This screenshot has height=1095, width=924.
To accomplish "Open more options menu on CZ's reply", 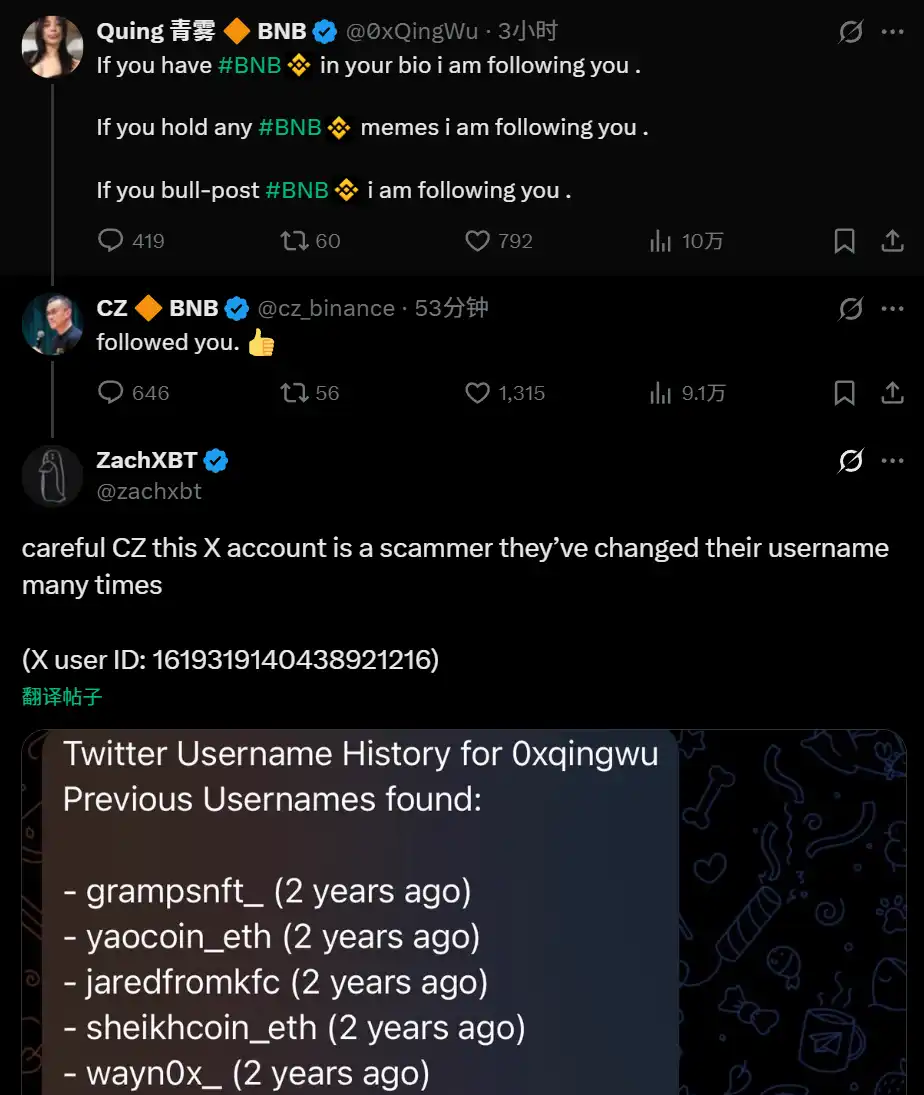I will point(892,309).
